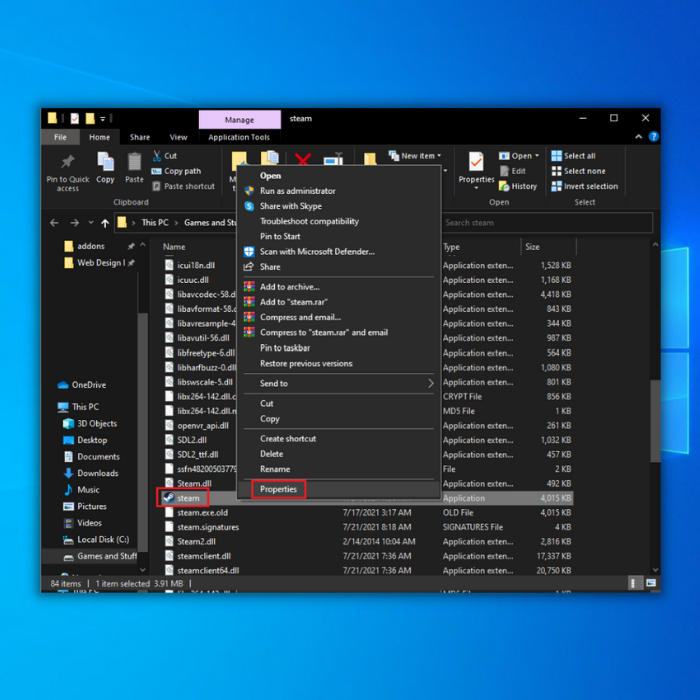Open Local Disk (C:) in navigation pane
The image size is (700, 700).
[97, 539]
